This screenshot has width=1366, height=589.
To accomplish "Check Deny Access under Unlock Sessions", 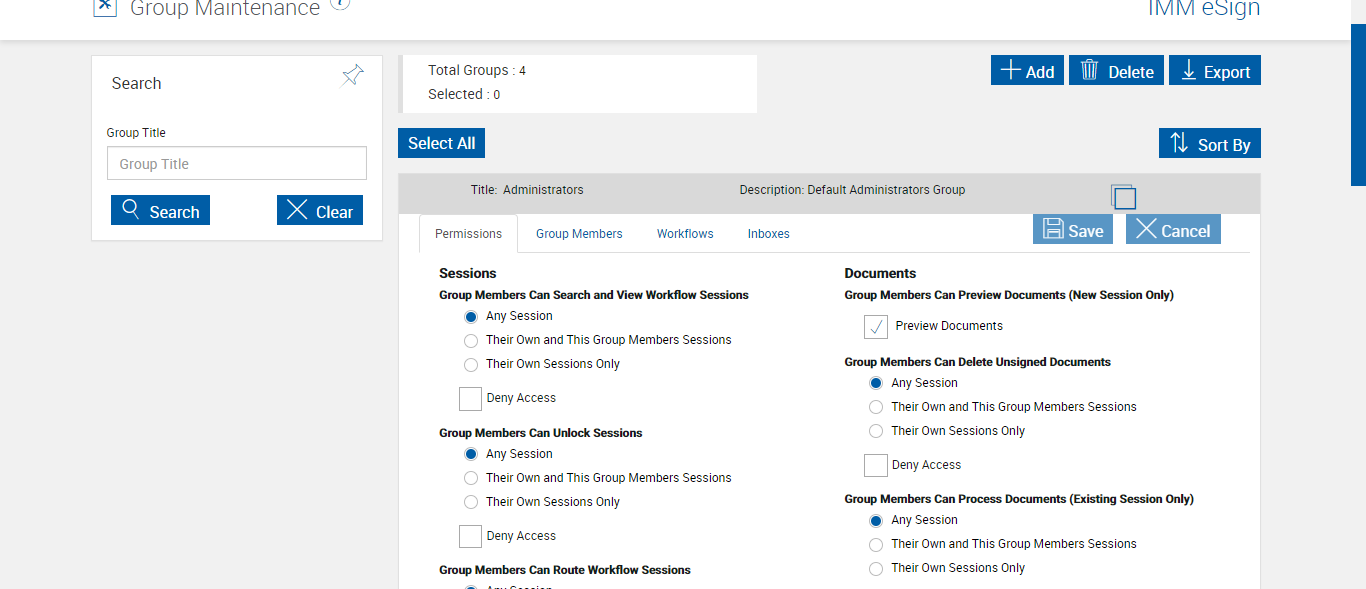I will pyautogui.click(x=470, y=536).
